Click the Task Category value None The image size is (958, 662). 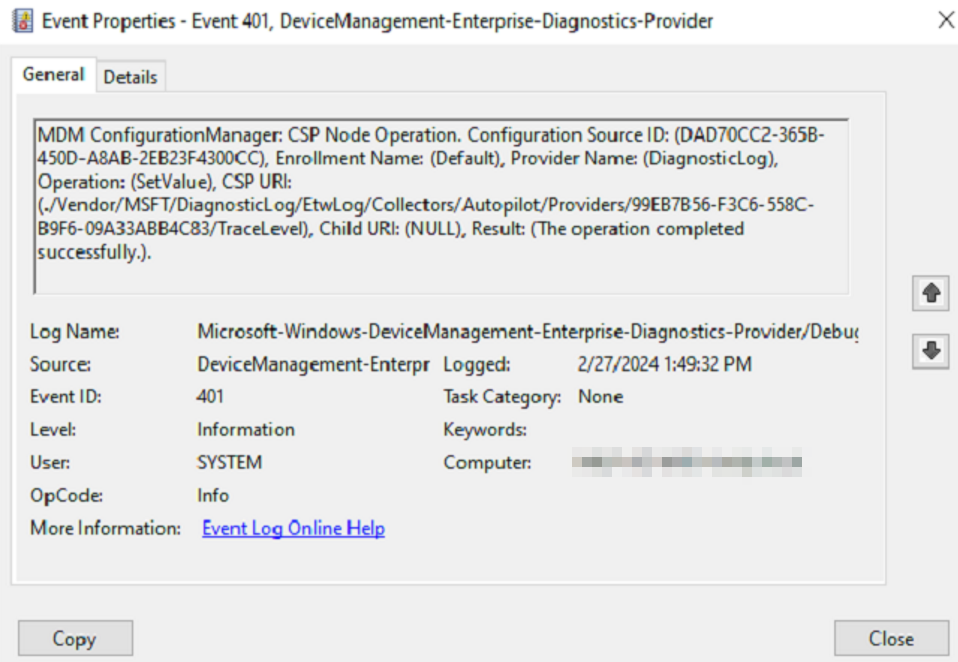pos(600,397)
